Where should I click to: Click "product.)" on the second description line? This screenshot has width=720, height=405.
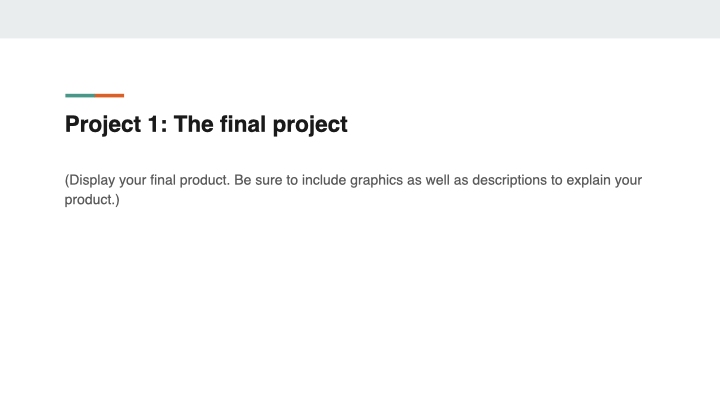coord(92,199)
